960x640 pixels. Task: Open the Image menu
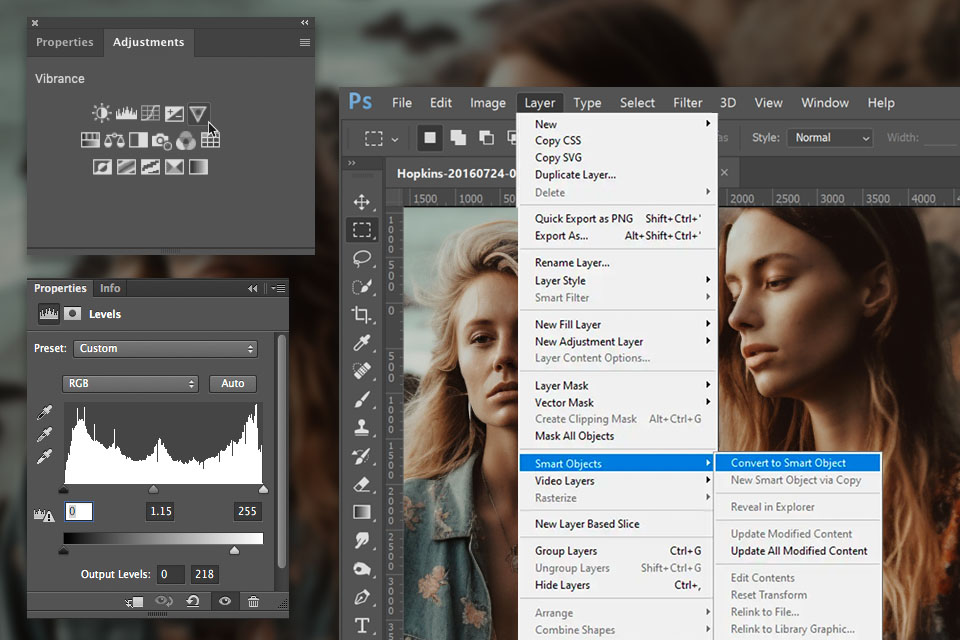pyautogui.click(x=488, y=103)
